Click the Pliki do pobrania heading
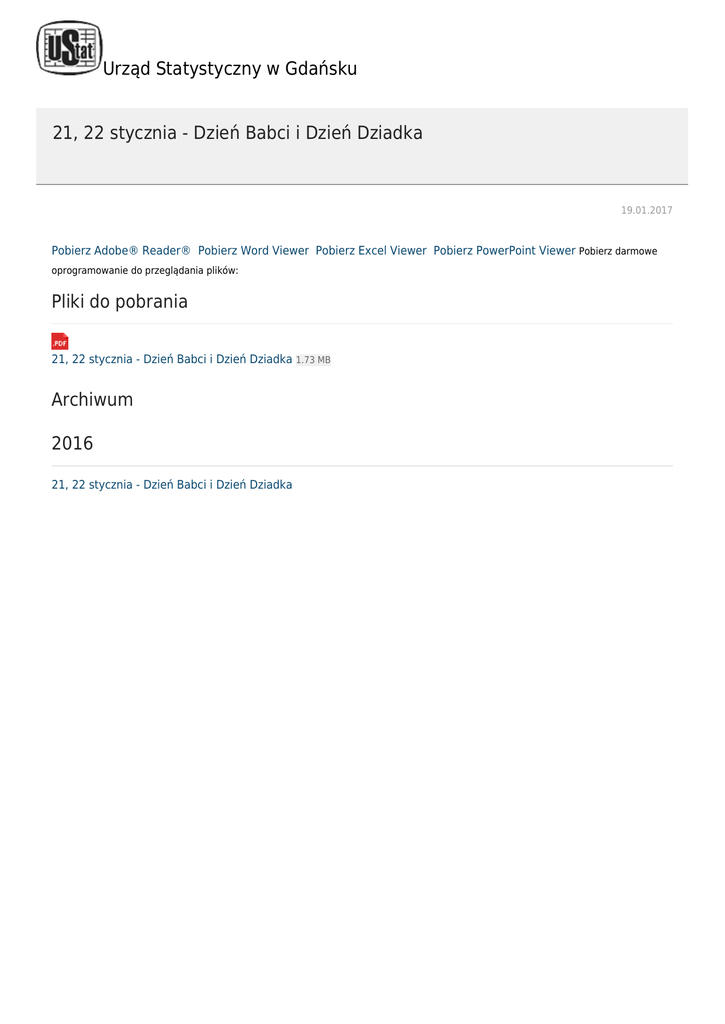This screenshot has height=1024, width=725. (120, 302)
